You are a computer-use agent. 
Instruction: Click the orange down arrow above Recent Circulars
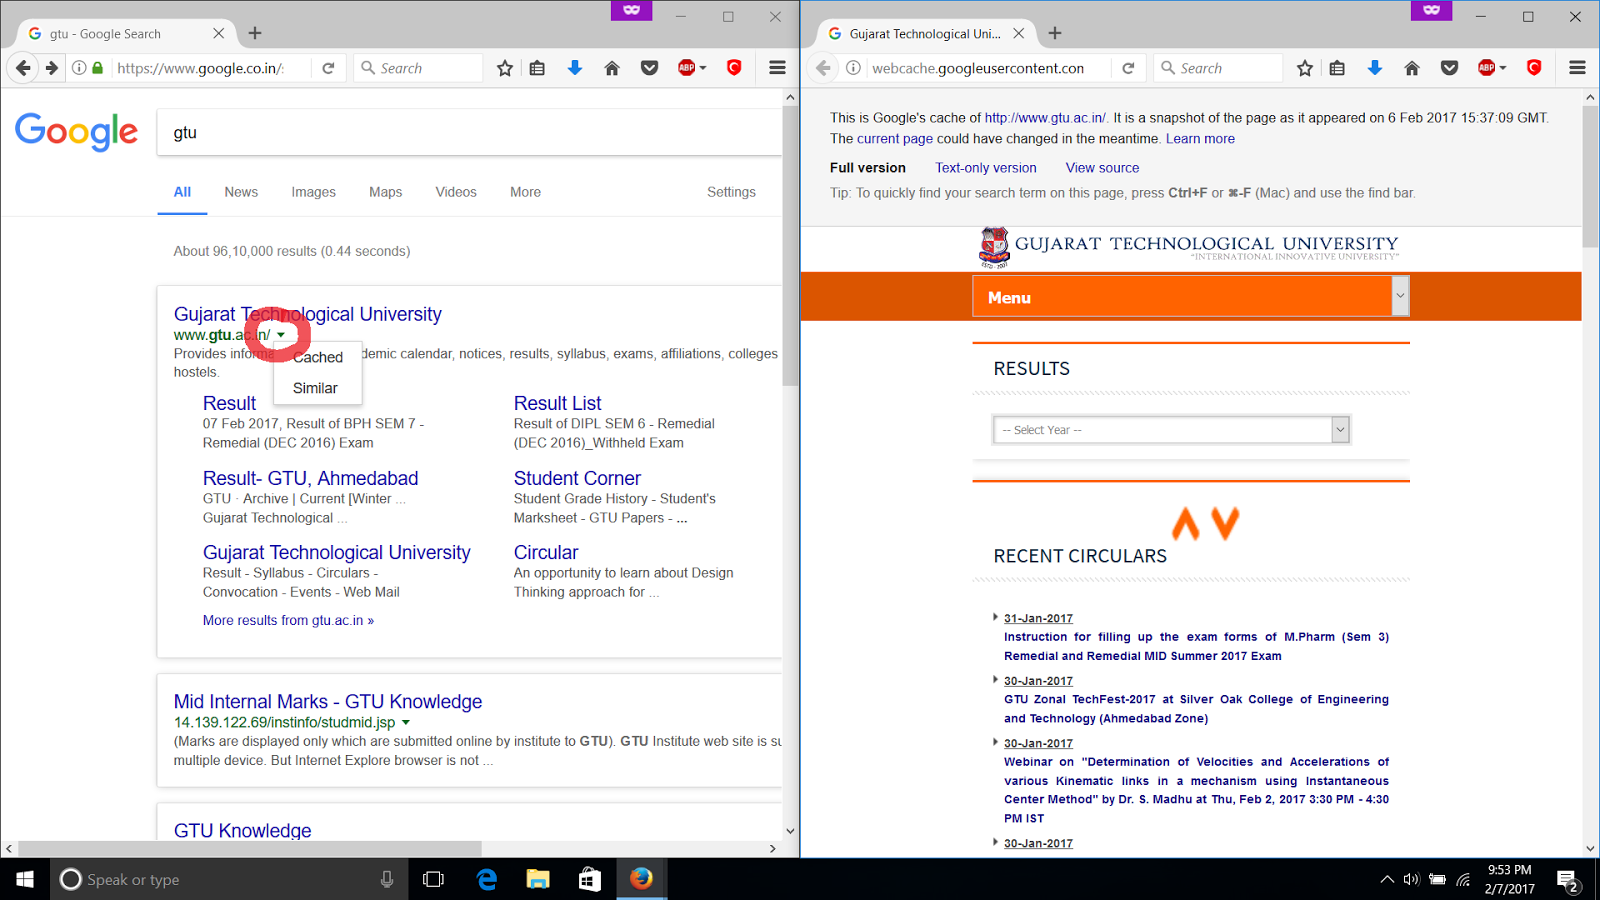click(x=1225, y=523)
